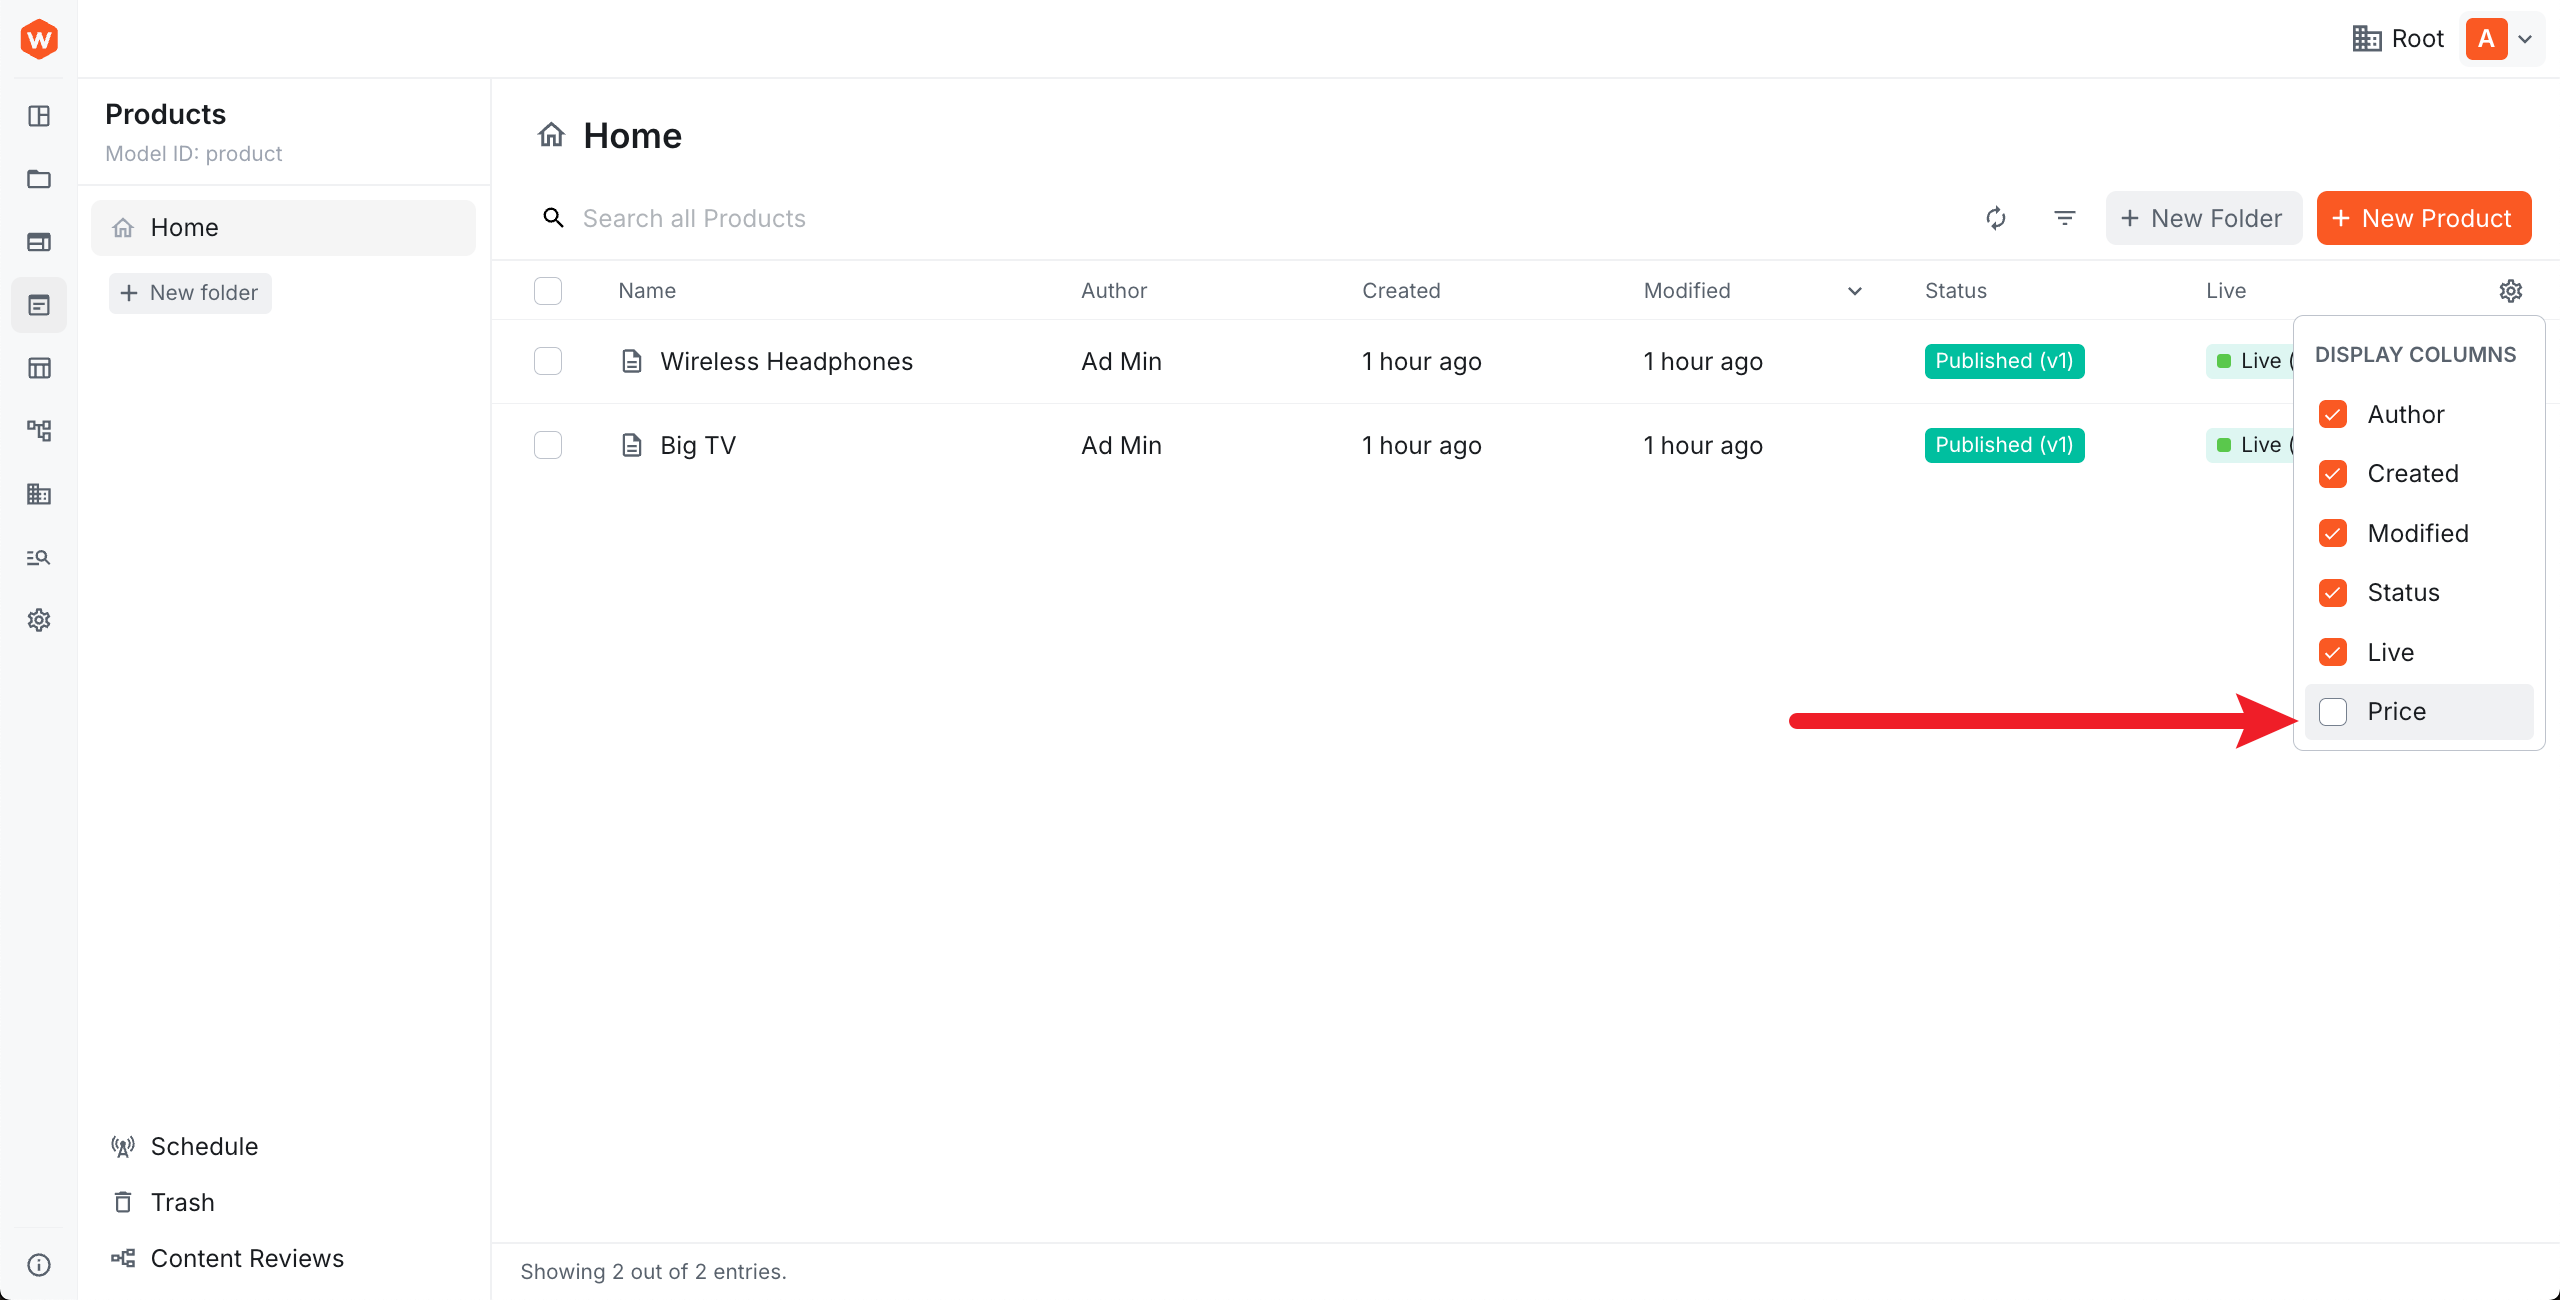This screenshot has width=2560, height=1300.
Task: Open the Modified column sort chevron
Action: pos(1854,291)
